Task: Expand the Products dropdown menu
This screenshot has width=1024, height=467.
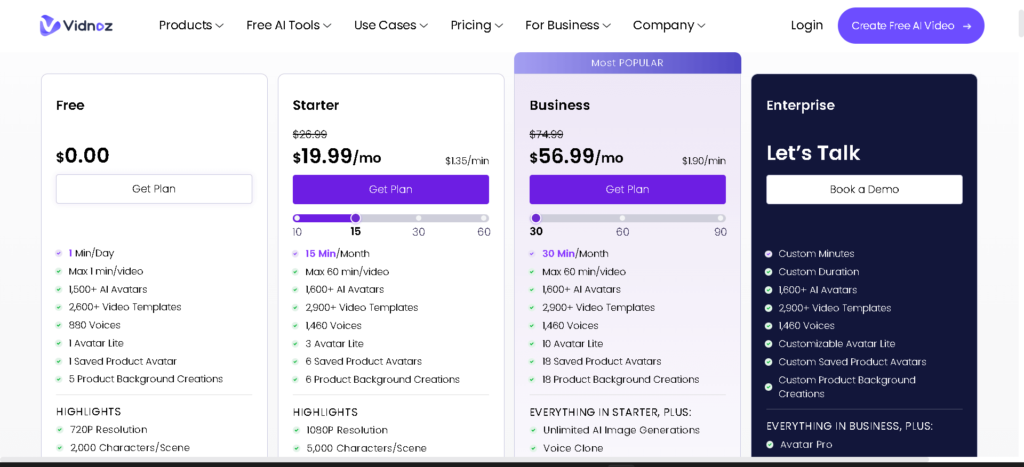Action: [x=190, y=25]
